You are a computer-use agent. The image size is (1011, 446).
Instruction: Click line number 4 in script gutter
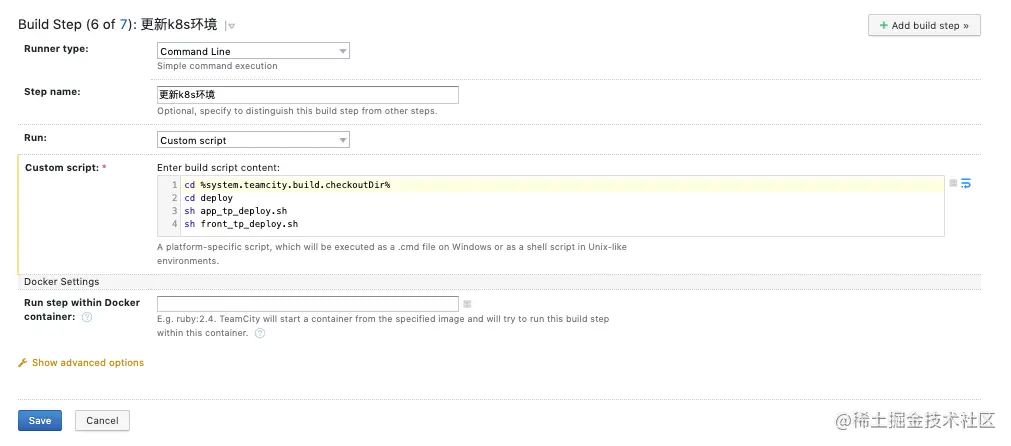pyautogui.click(x=175, y=224)
